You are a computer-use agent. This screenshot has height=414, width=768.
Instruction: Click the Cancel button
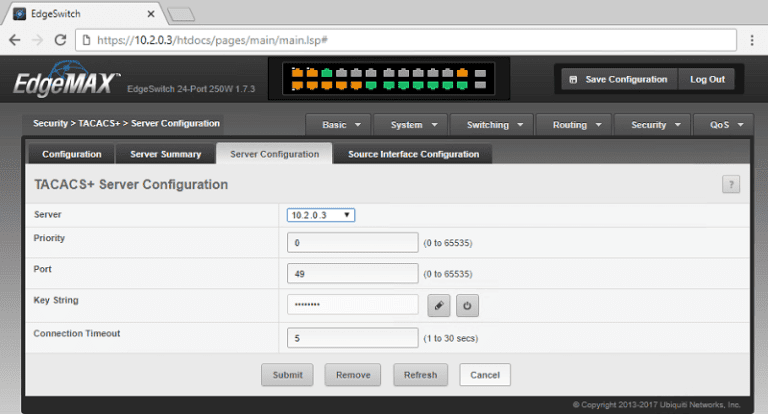click(x=485, y=375)
